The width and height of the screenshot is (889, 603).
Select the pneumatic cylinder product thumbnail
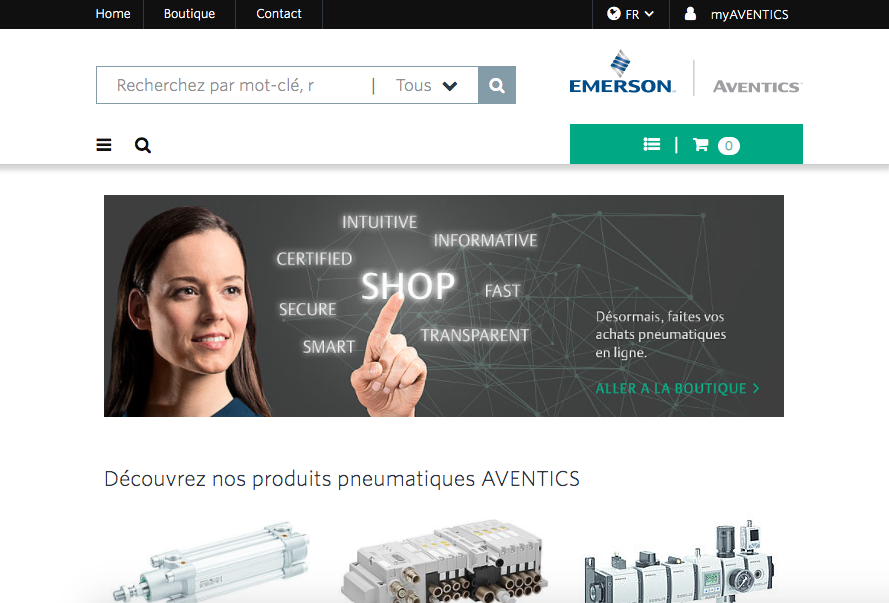tap(211, 561)
